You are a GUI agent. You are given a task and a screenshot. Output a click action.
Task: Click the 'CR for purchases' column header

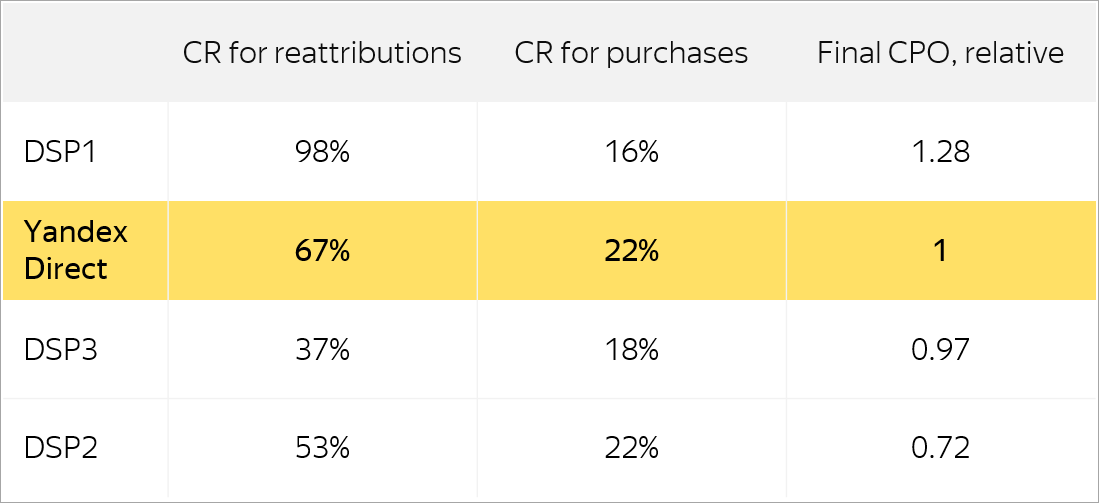pos(632,53)
